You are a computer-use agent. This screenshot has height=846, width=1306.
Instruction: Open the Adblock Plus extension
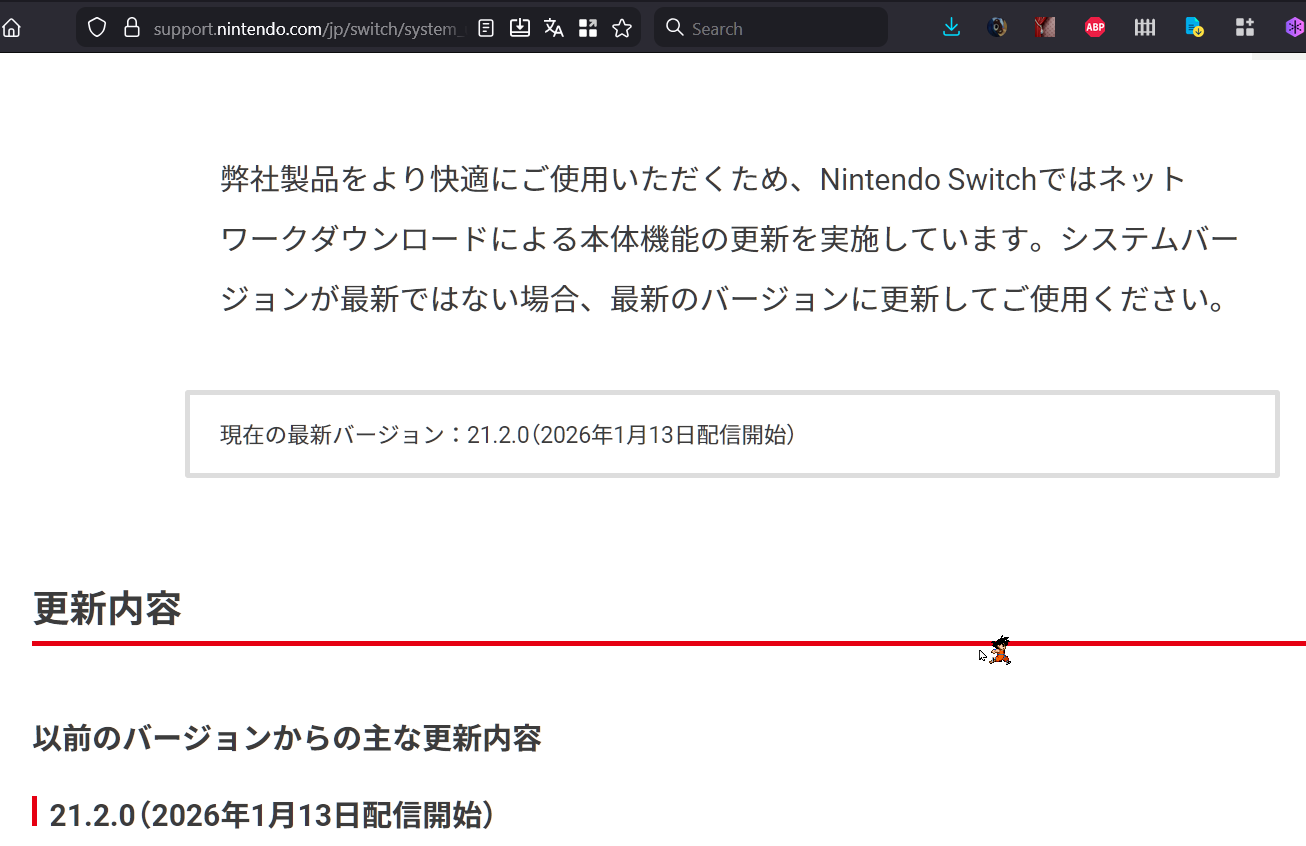point(1095,28)
